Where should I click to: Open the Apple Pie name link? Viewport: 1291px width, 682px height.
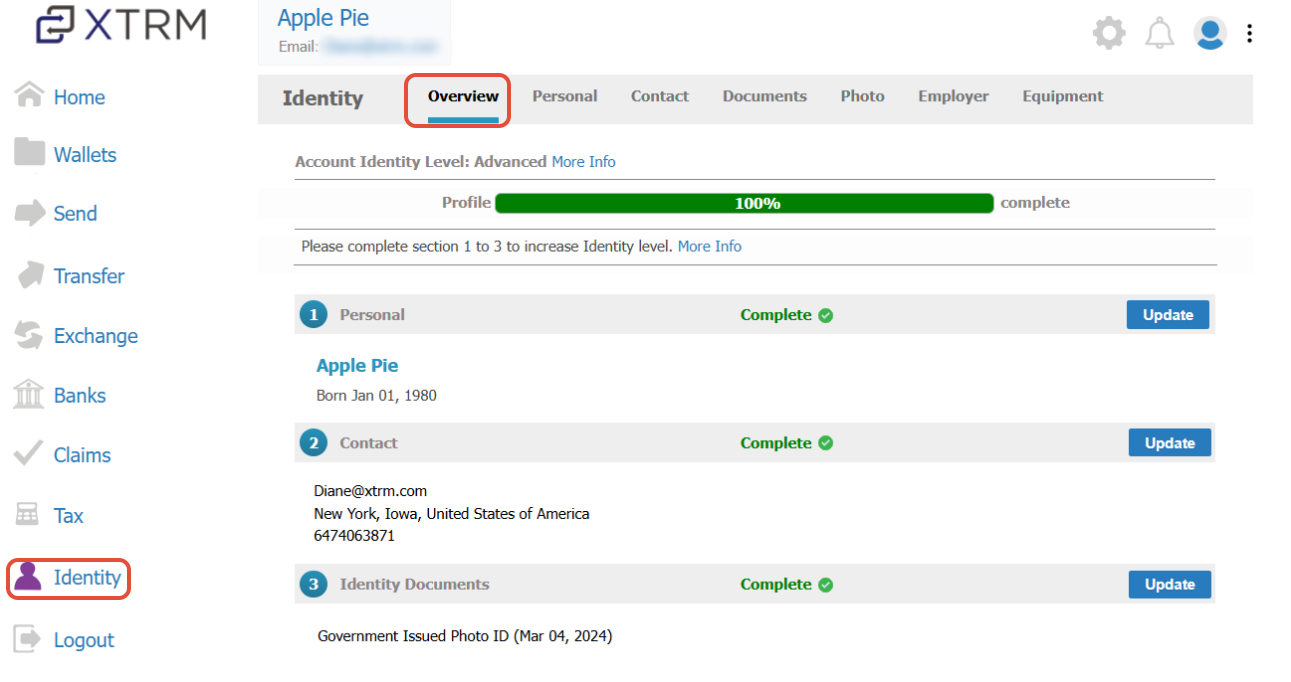pyautogui.click(x=357, y=365)
